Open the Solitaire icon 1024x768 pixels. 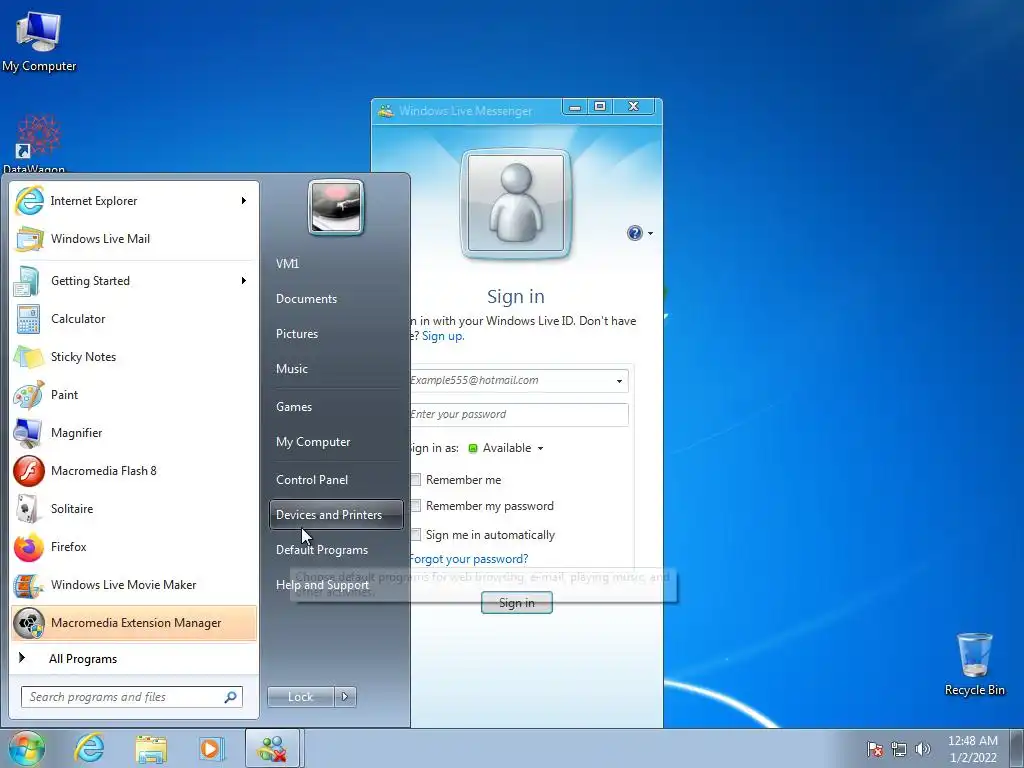pyautogui.click(x=27, y=509)
